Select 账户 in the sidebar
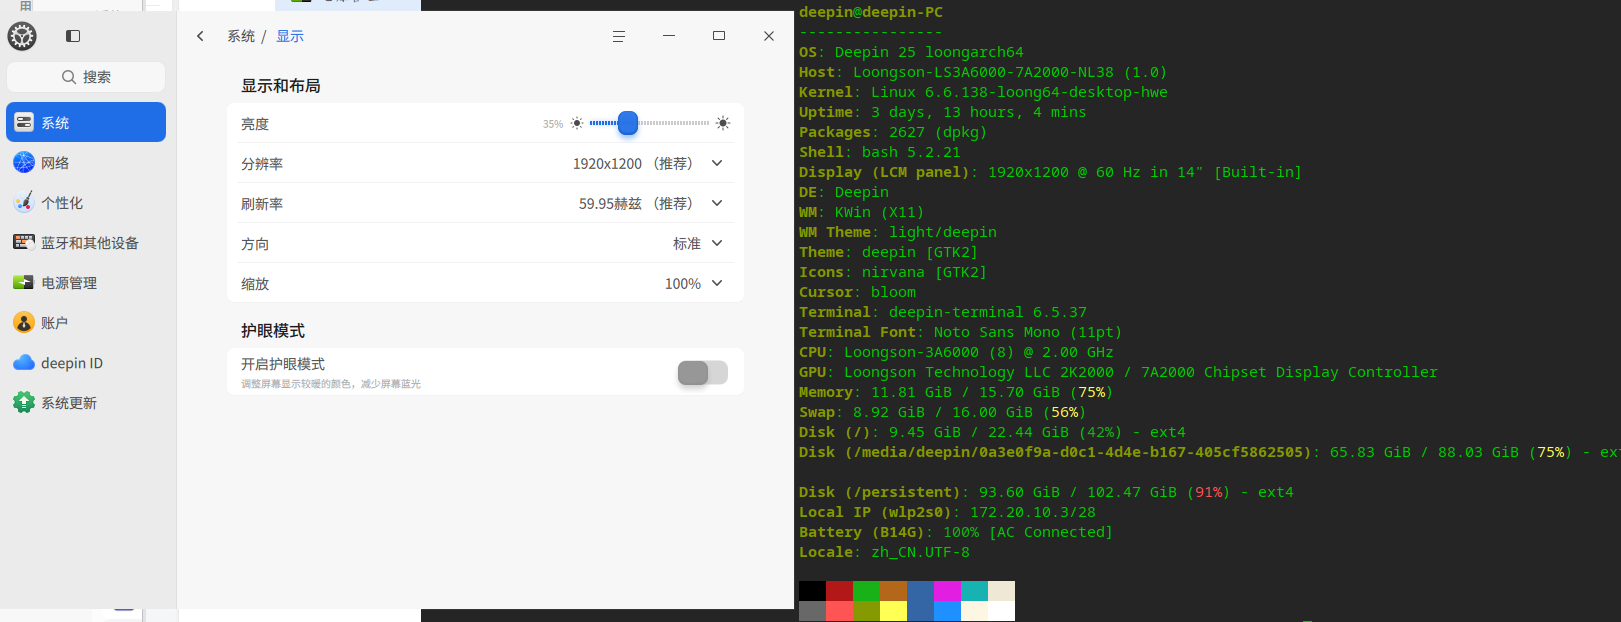 [86, 323]
